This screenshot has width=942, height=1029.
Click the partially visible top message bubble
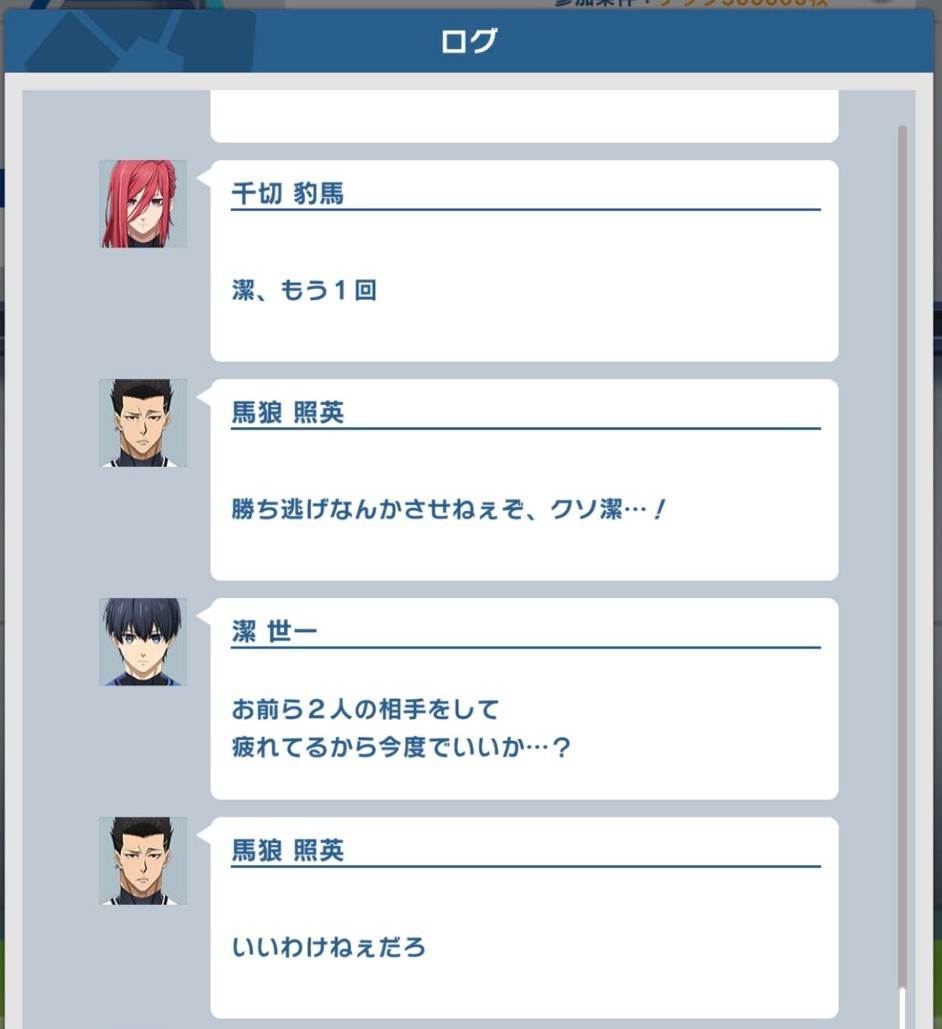point(525,116)
